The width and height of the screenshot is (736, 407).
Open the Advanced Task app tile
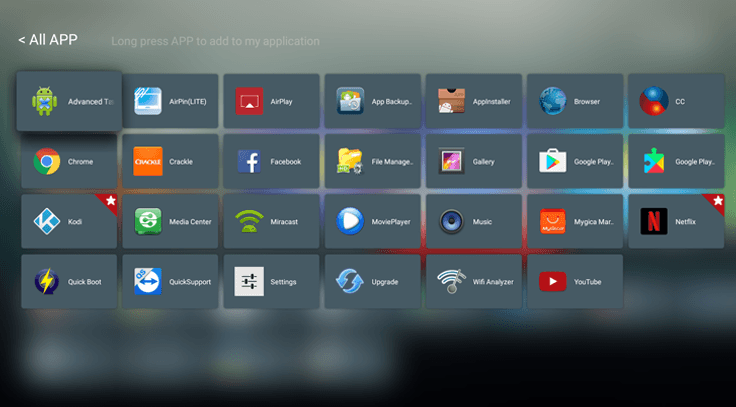[x=69, y=101]
